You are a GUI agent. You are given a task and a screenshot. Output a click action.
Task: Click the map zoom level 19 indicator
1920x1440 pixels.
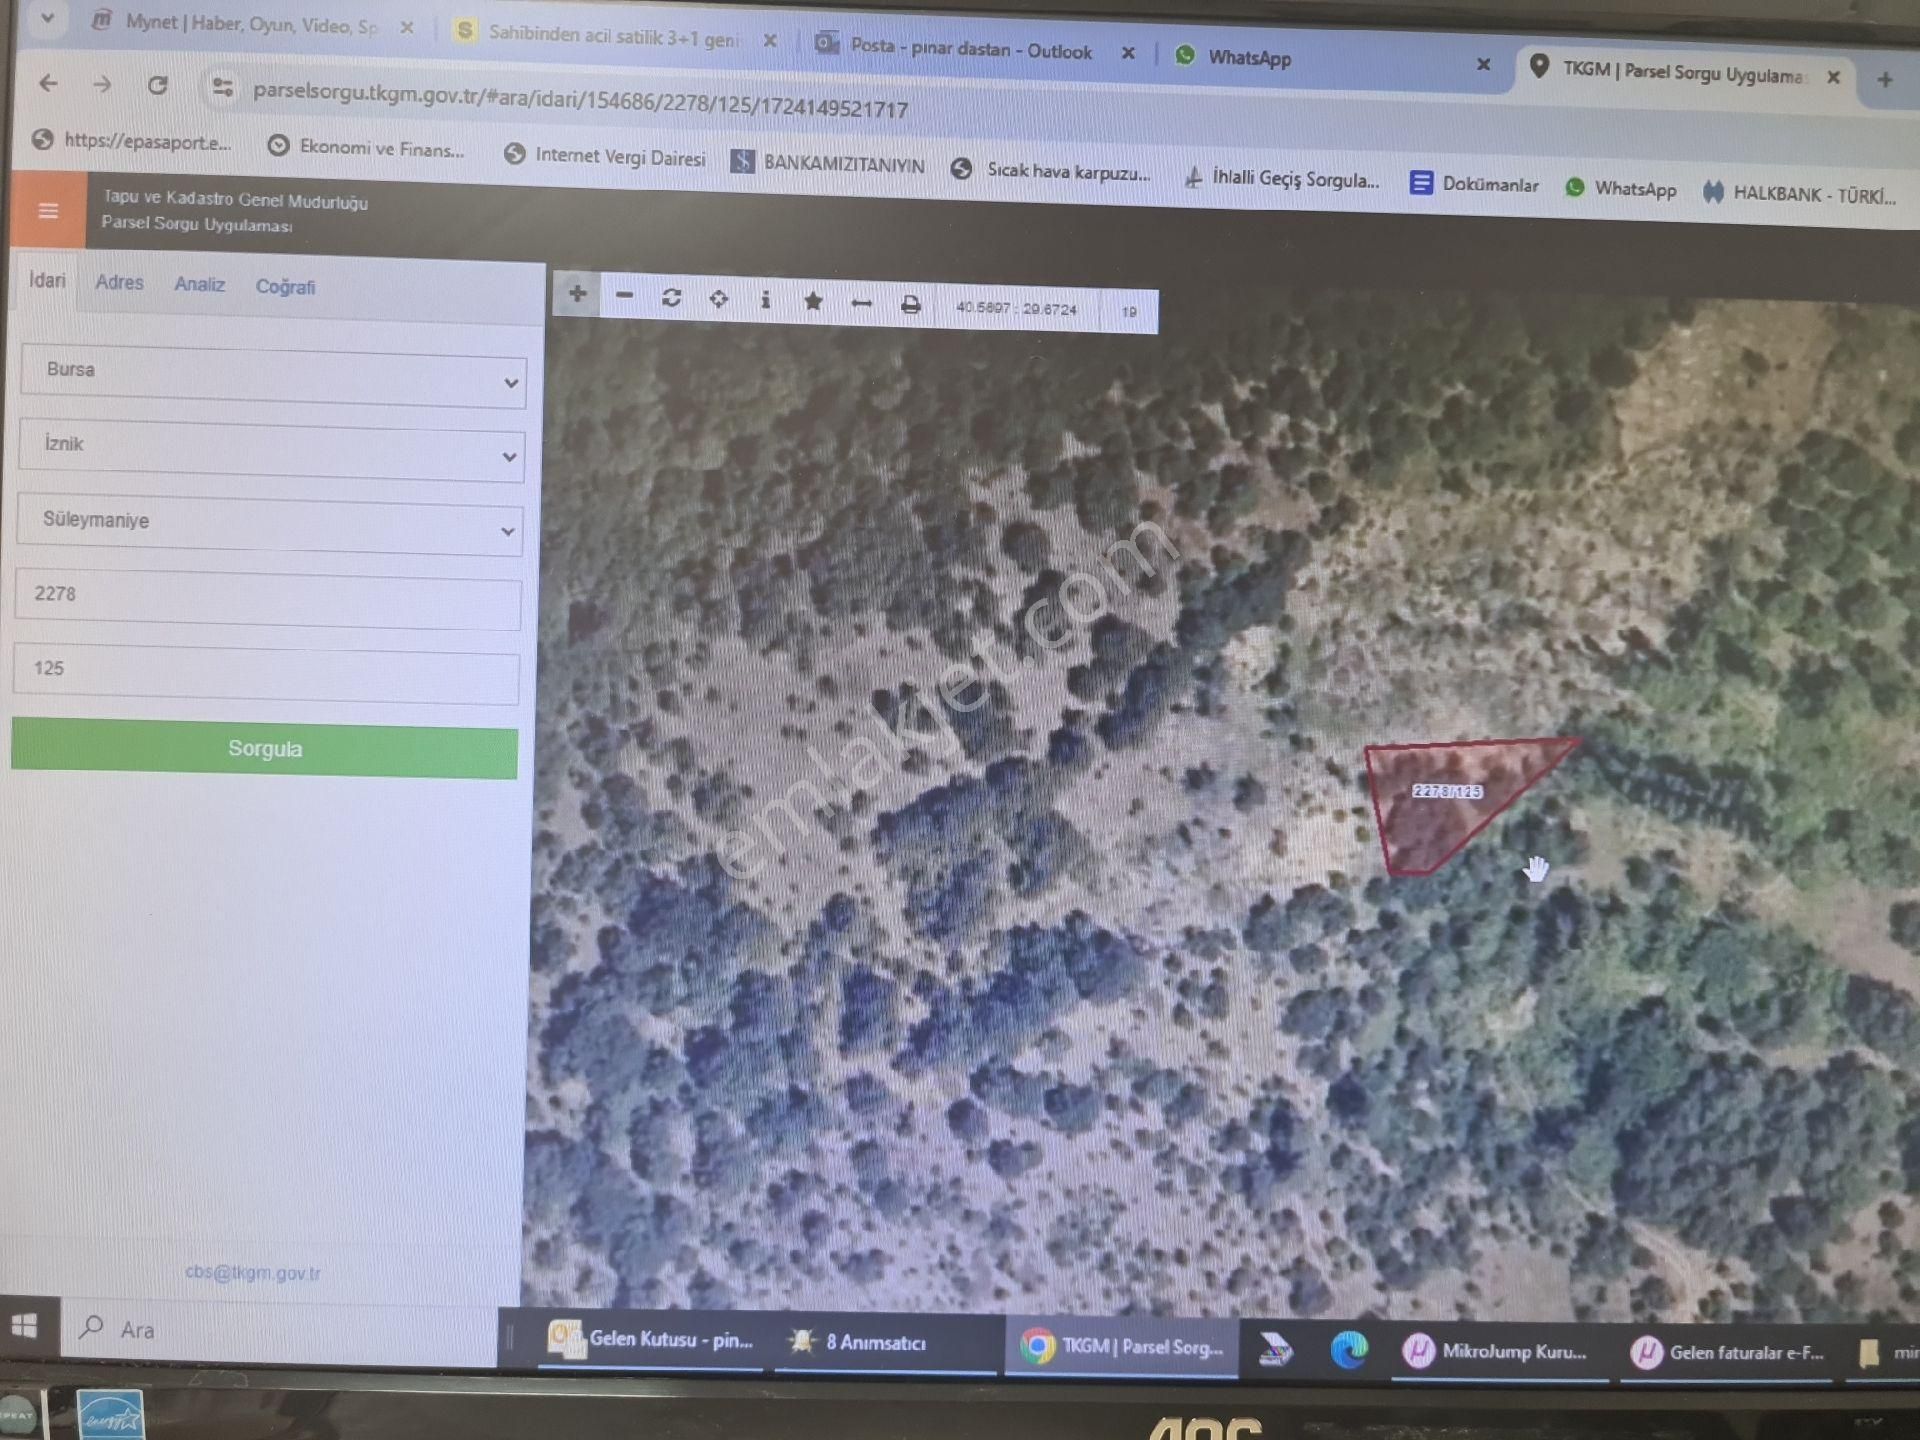[1129, 312]
